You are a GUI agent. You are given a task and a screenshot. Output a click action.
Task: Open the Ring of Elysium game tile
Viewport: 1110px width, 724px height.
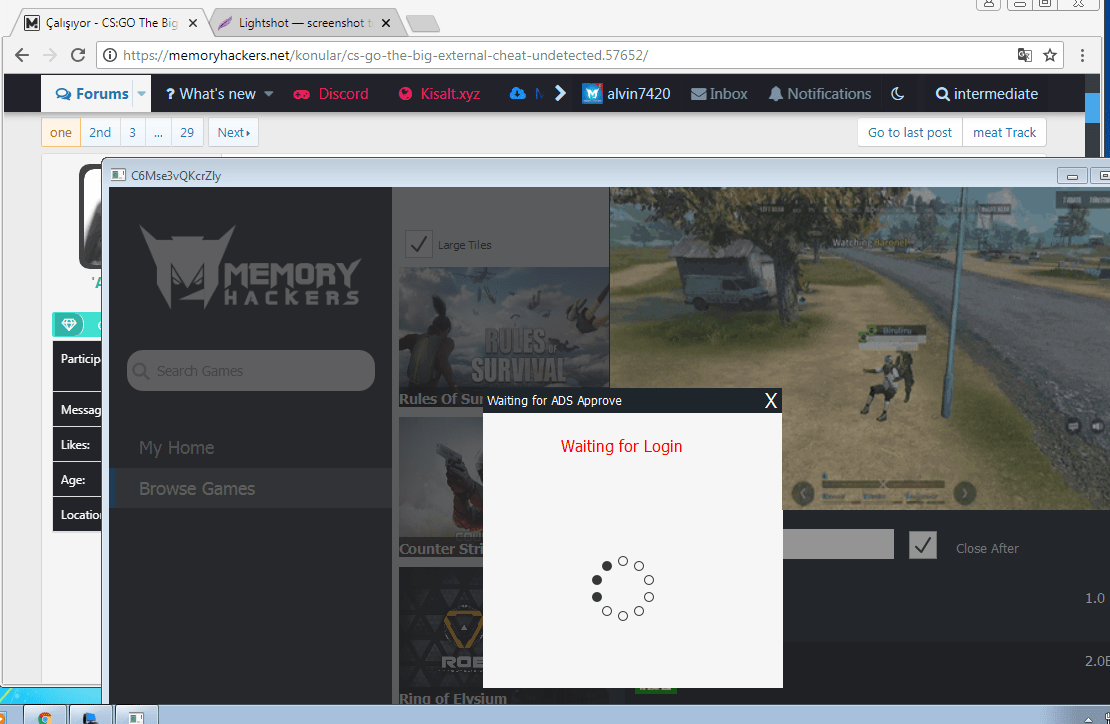coord(441,636)
